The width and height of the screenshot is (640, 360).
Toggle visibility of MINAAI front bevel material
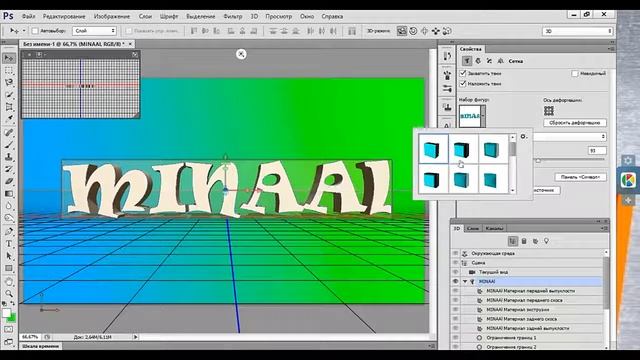(x=455, y=300)
